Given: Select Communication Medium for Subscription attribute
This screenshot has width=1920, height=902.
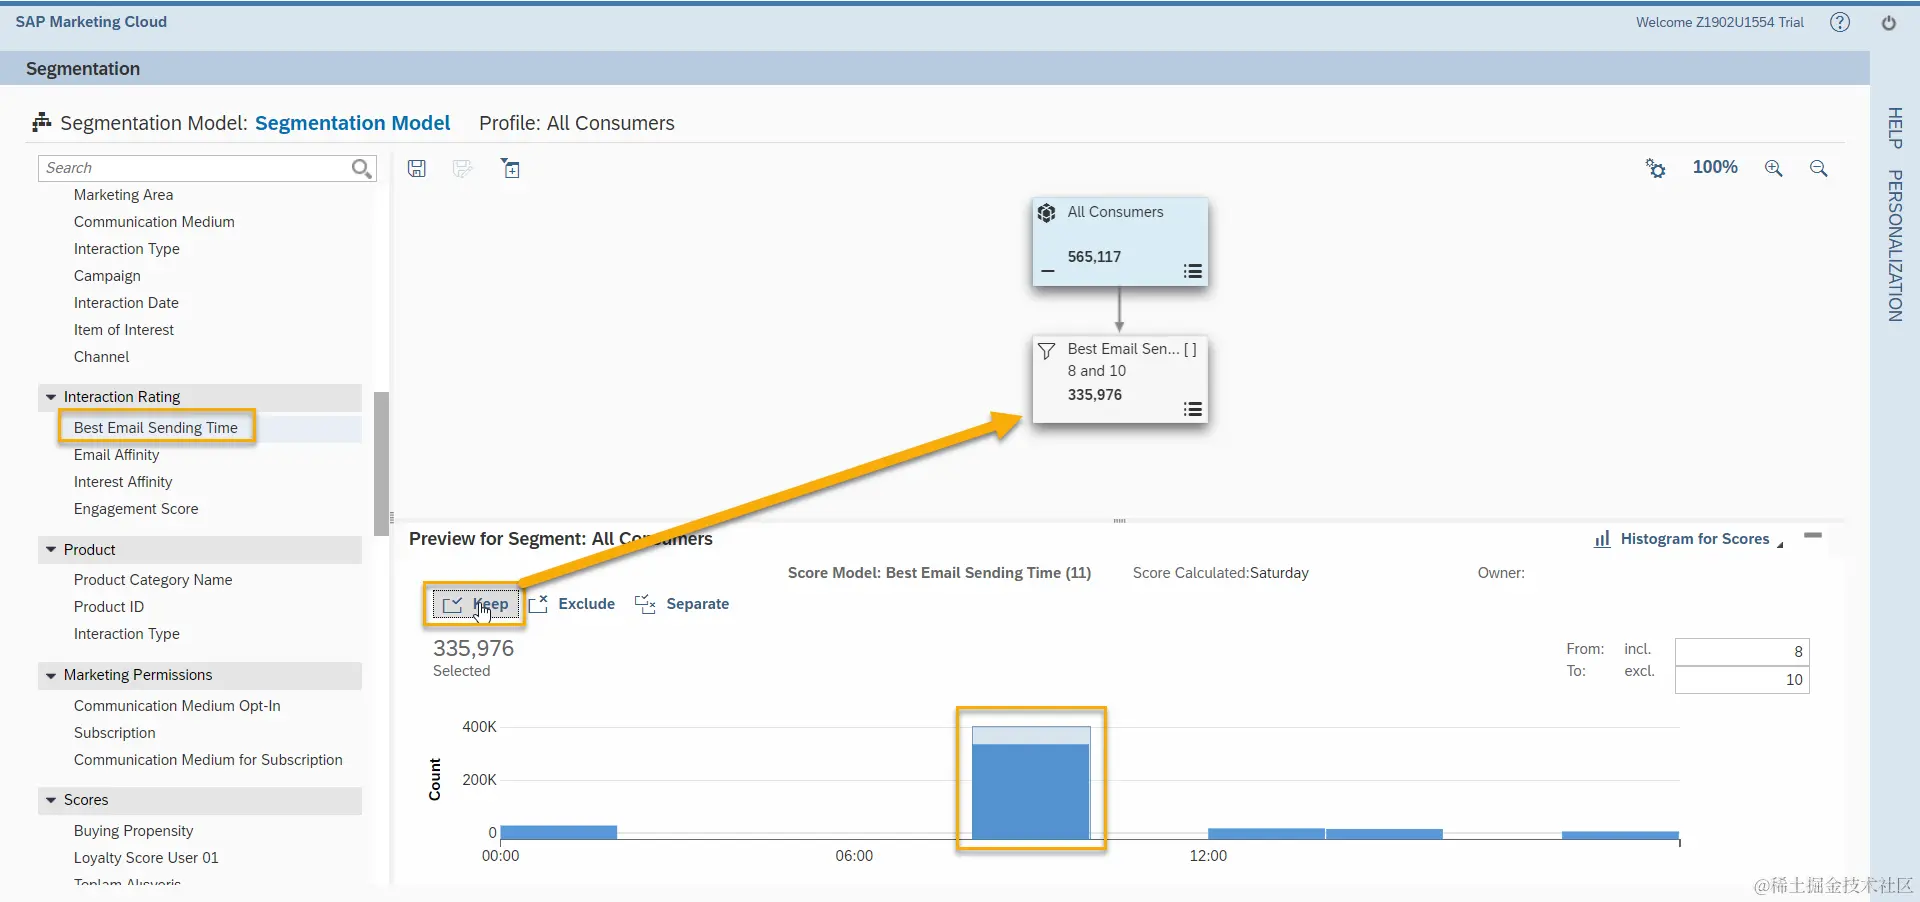Looking at the screenshot, I should tap(208, 760).
